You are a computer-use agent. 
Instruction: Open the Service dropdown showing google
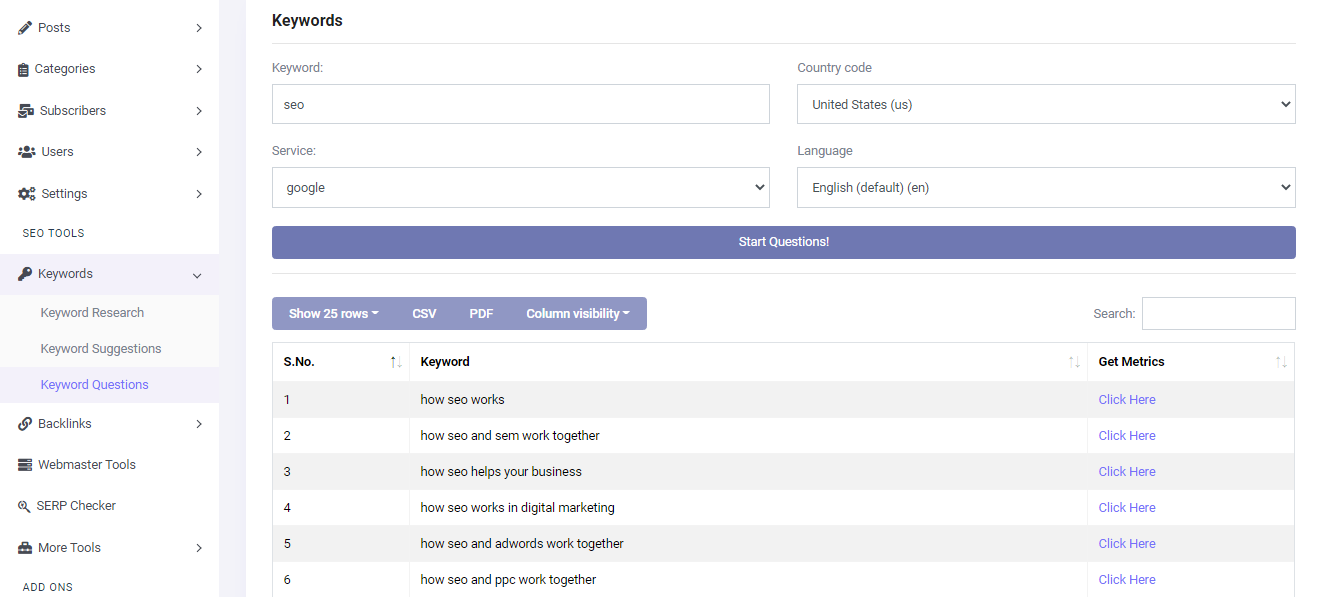pyautogui.click(x=521, y=187)
